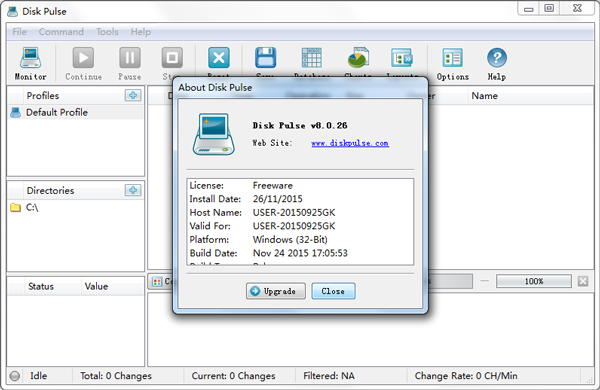Click the Close button in About dialog
Image resolution: width=600 pixels, height=390 pixels.
[333, 291]
